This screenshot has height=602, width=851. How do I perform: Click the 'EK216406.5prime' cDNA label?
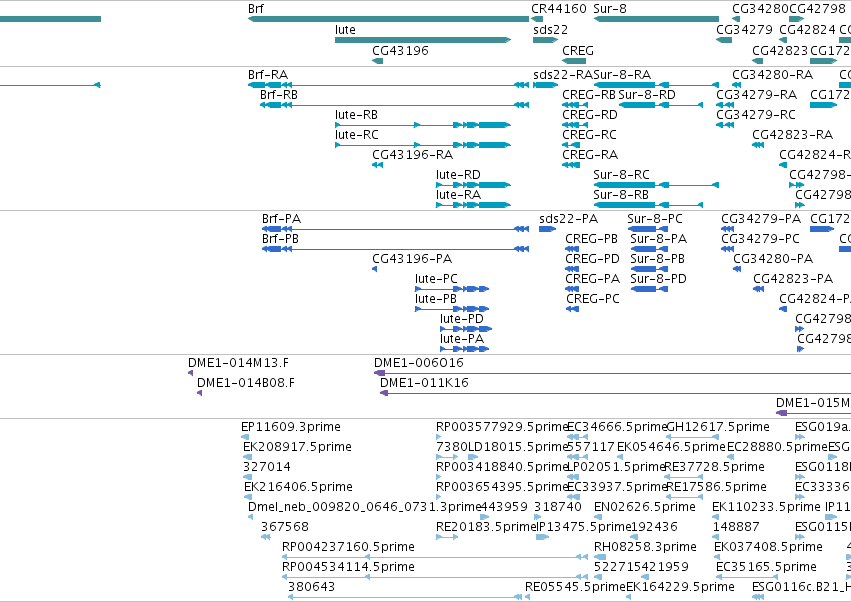point(298,487)
